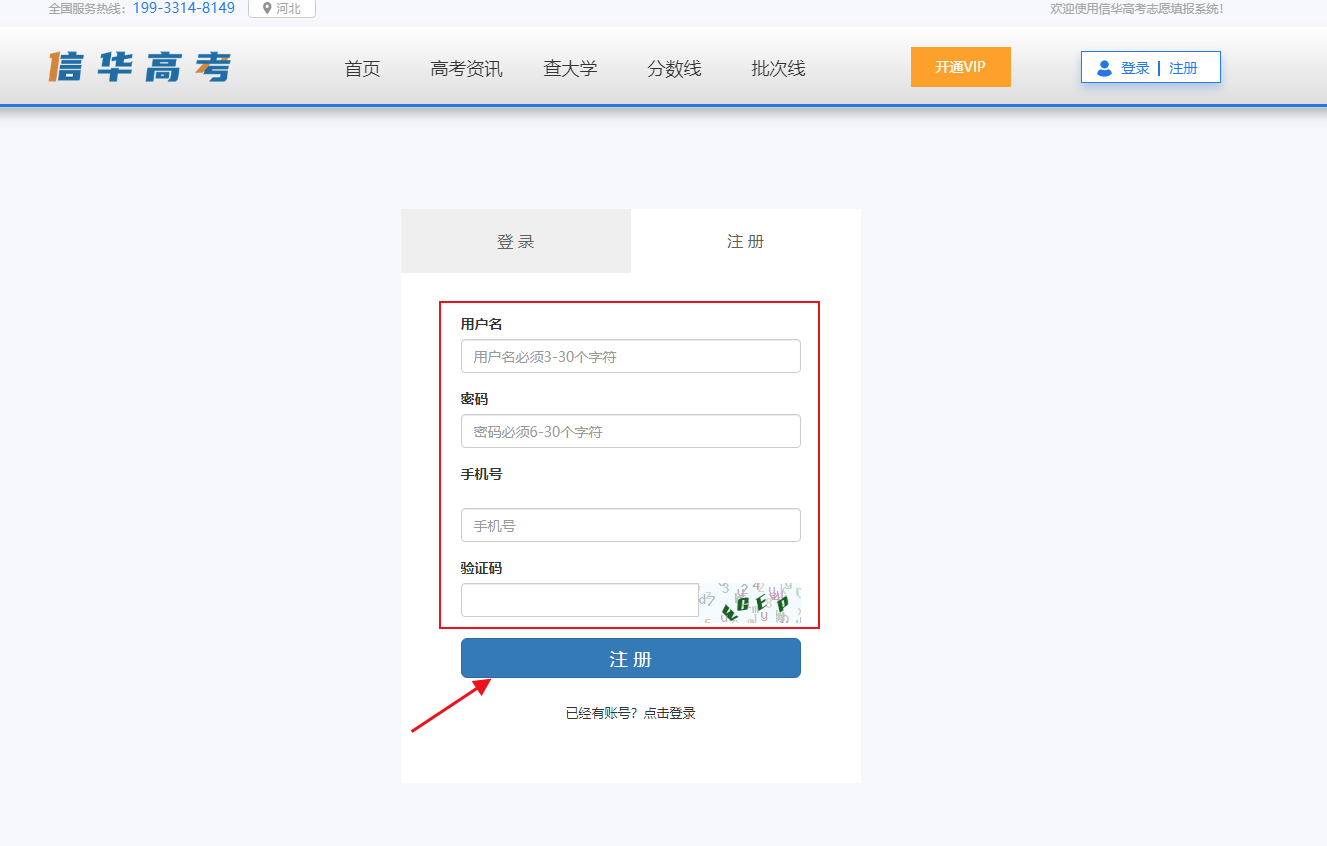Open the 查大学 nav item

point(570,69)
